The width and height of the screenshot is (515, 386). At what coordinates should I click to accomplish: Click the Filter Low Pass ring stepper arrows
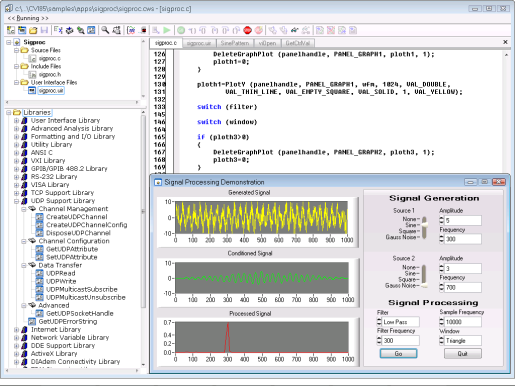tap(379, 322)
